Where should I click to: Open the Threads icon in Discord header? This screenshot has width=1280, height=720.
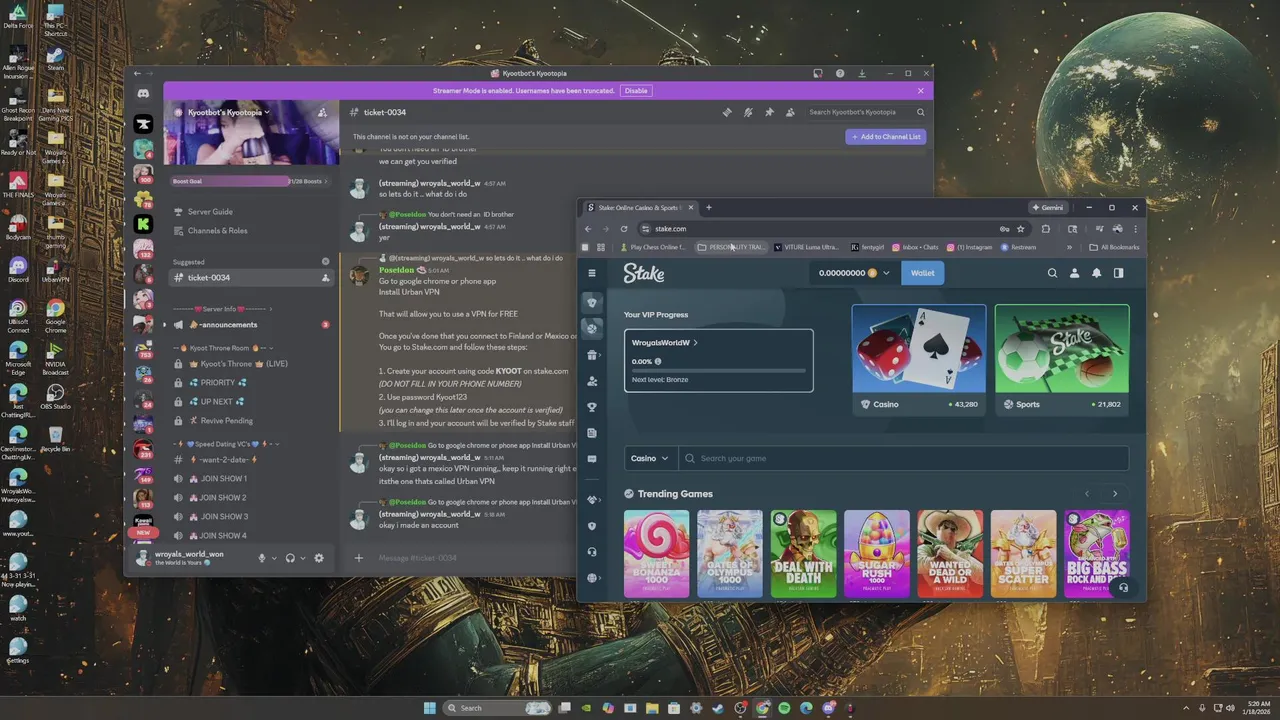point(727,113)
